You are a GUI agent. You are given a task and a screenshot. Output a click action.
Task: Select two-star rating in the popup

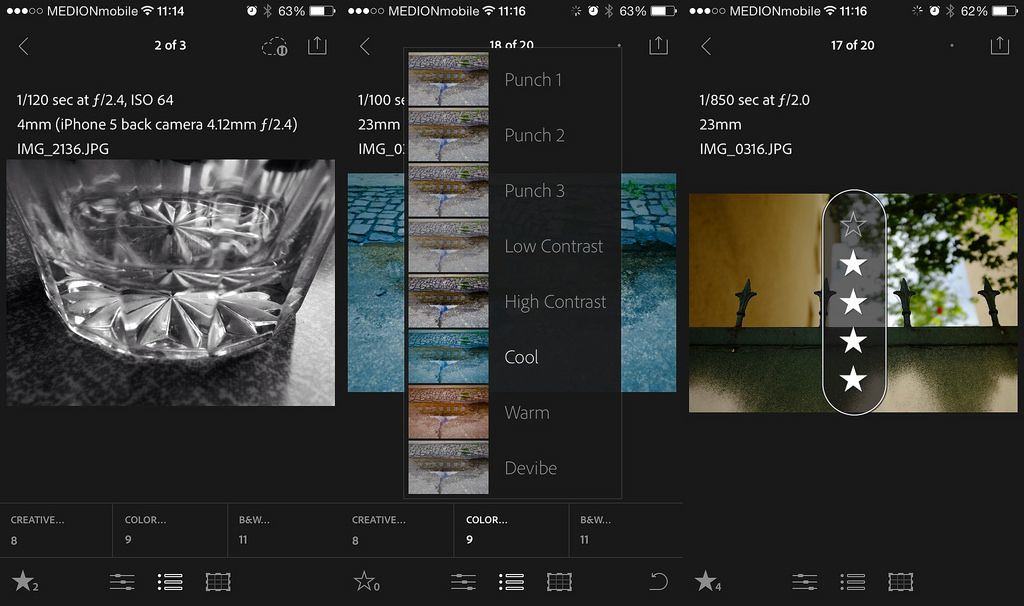click(x=853, y=340)
